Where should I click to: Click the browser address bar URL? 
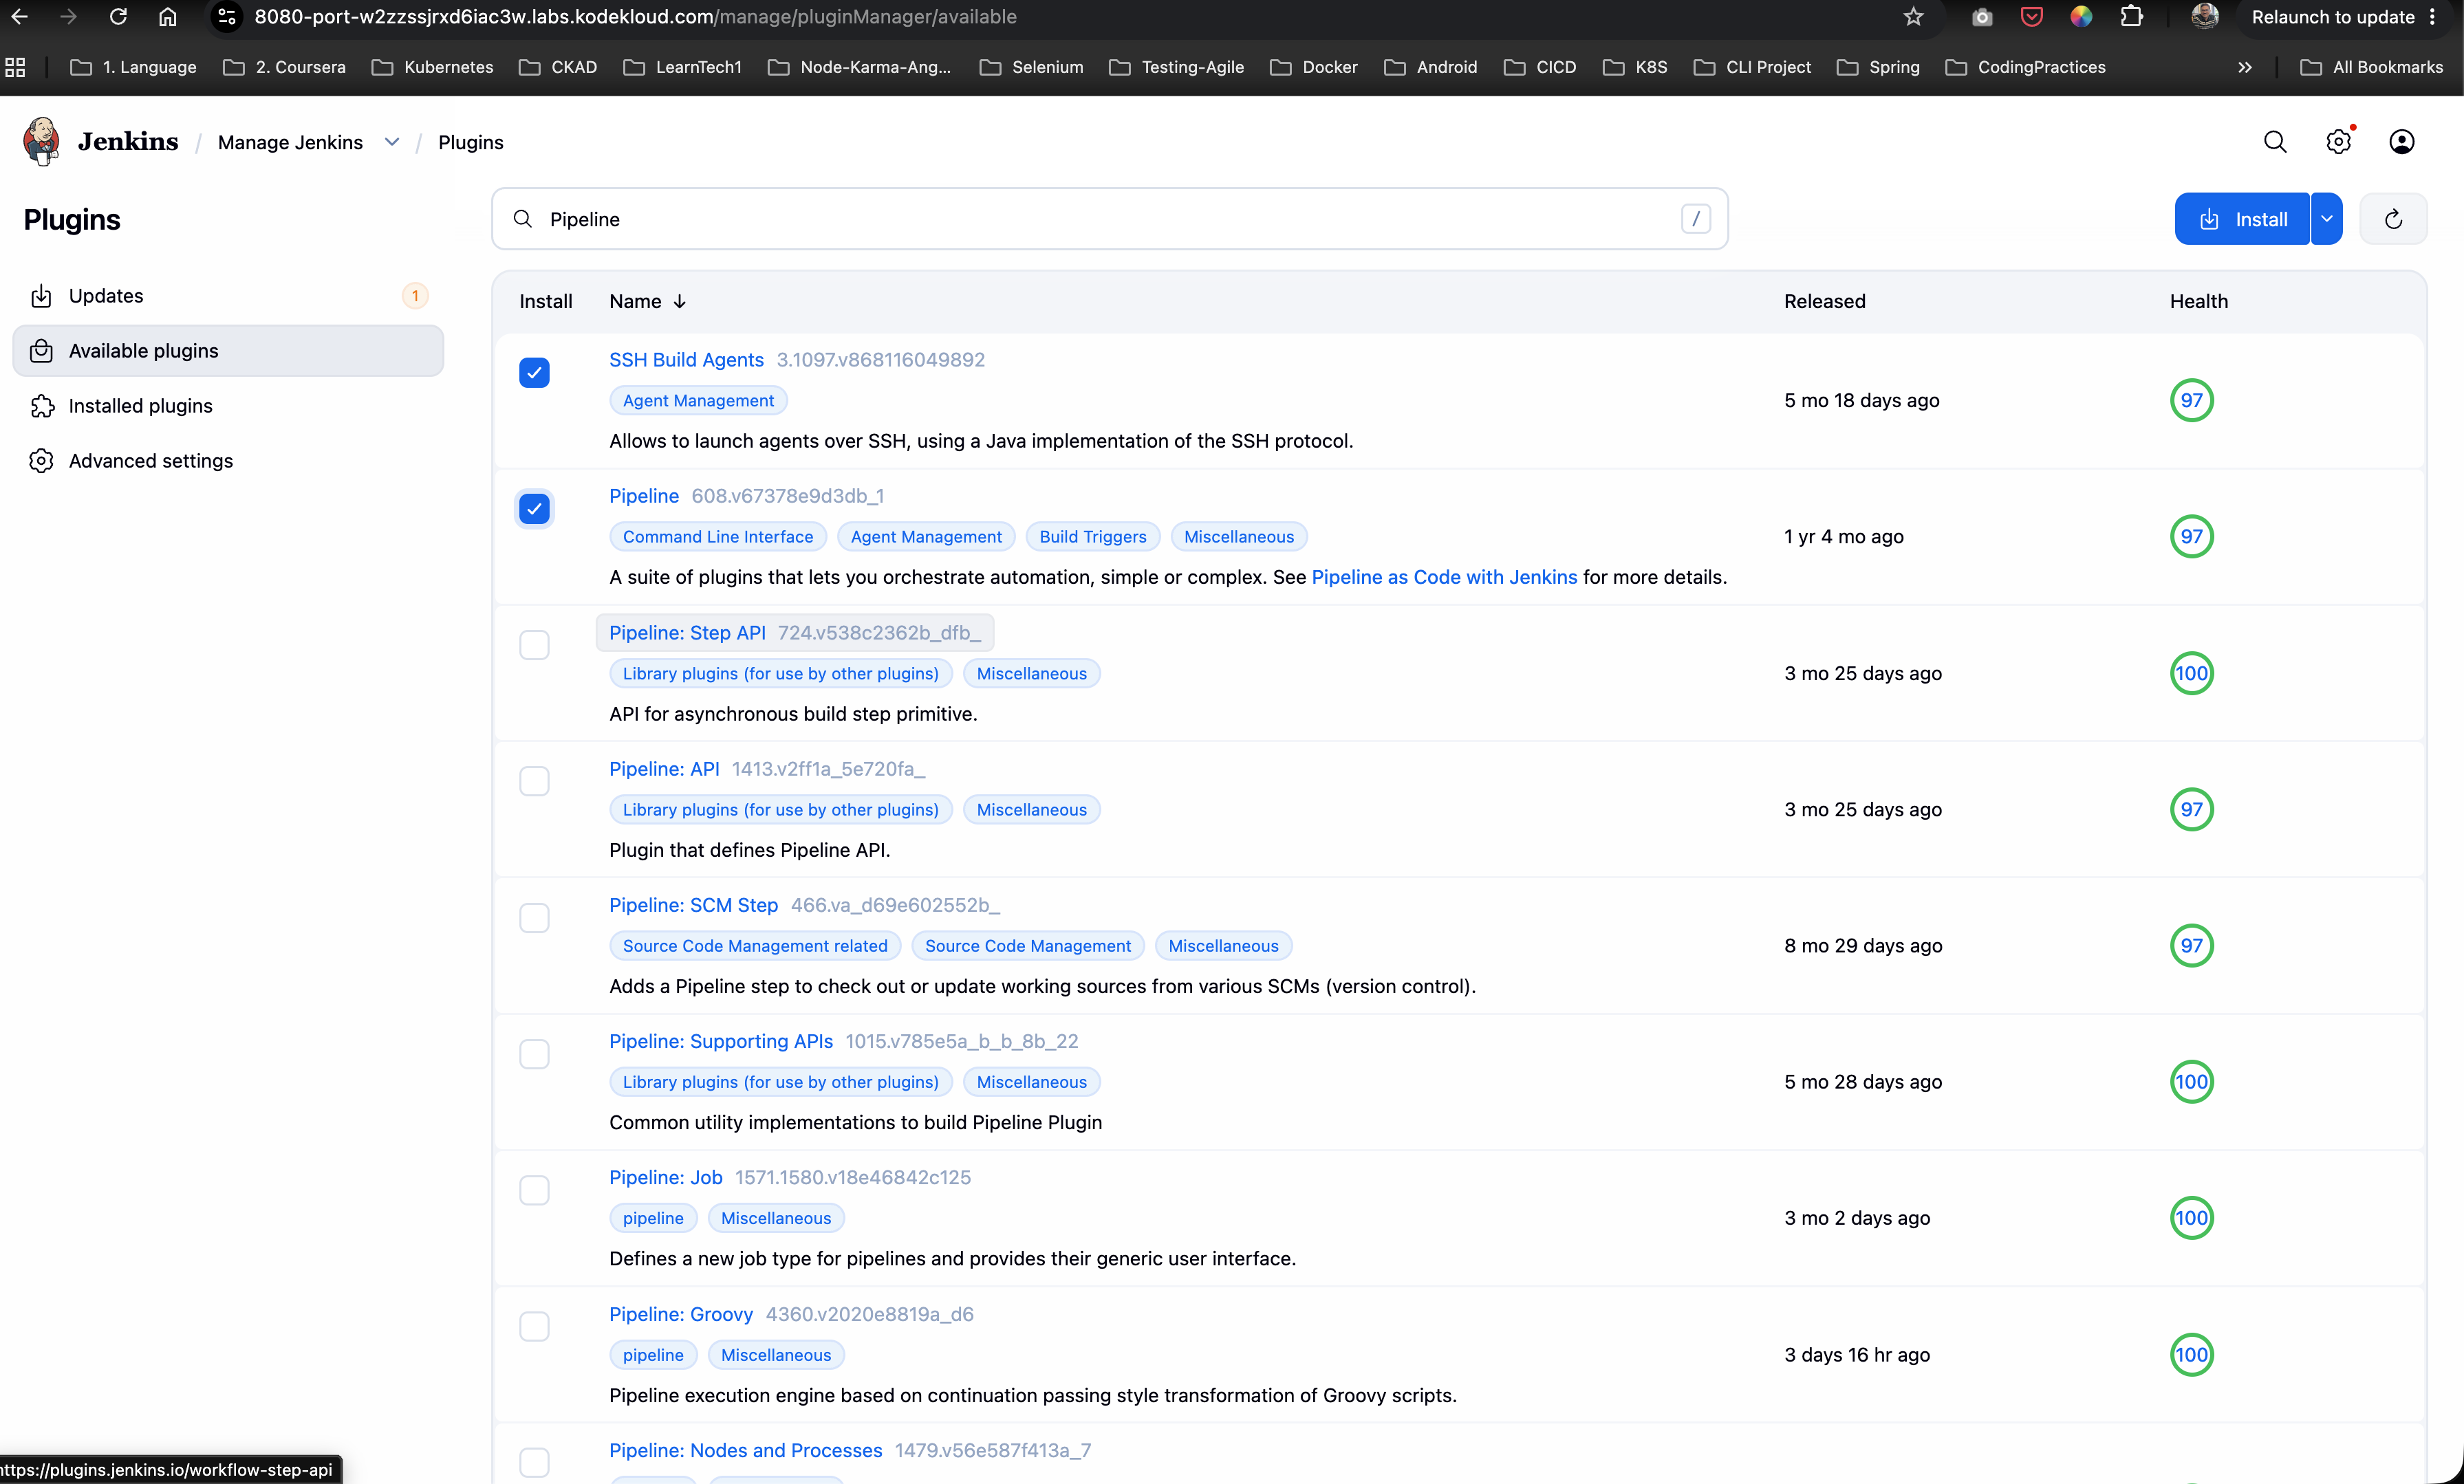click(635, 17)
